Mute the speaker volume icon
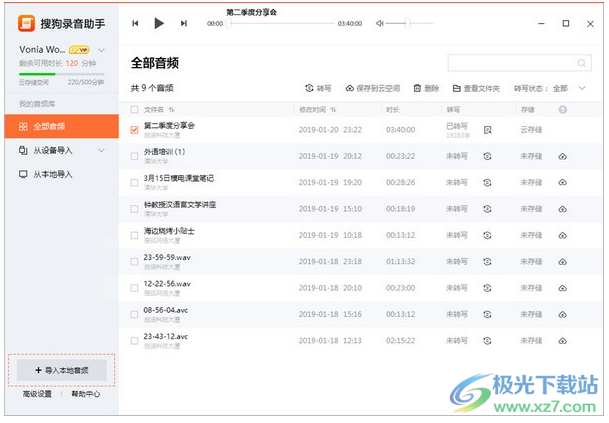 click(x=380, y=24)
